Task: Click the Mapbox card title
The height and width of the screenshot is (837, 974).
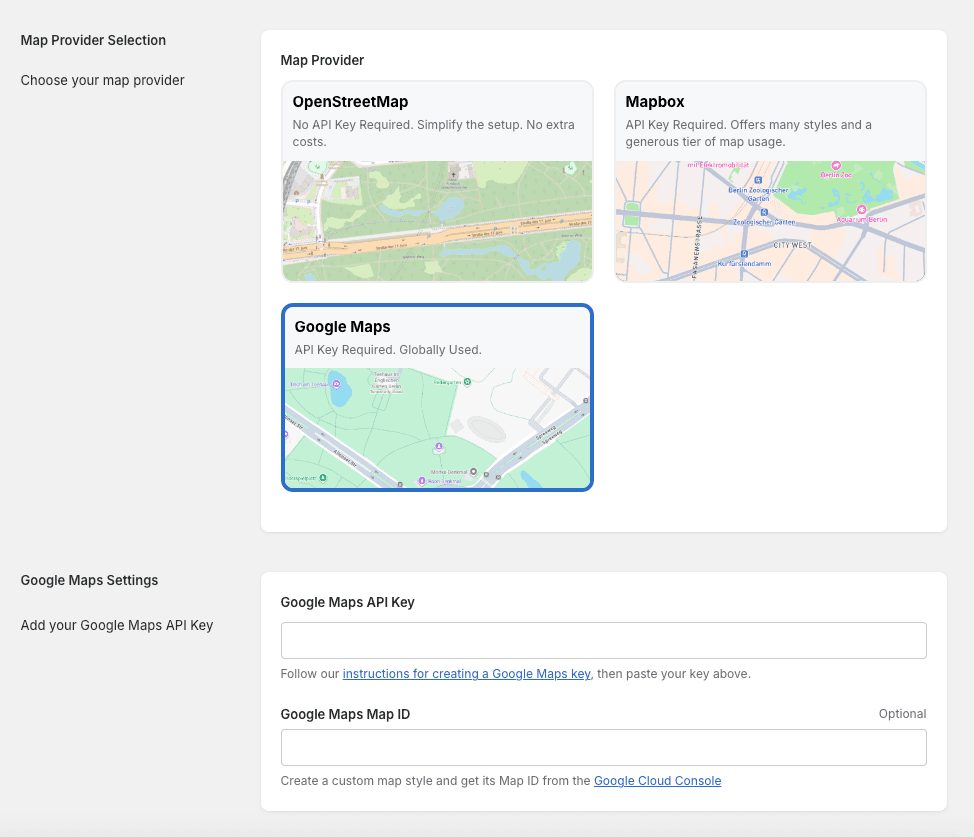Action: 655,101
